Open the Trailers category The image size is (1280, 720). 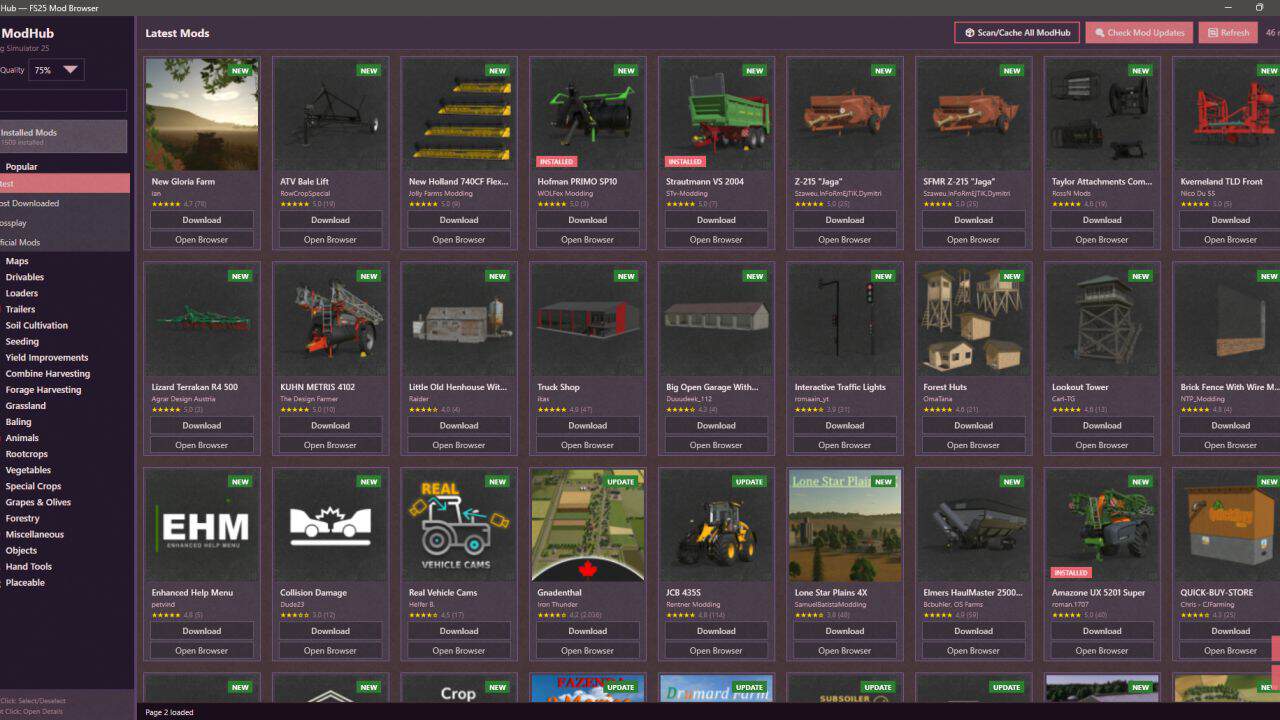coord(21,309)
